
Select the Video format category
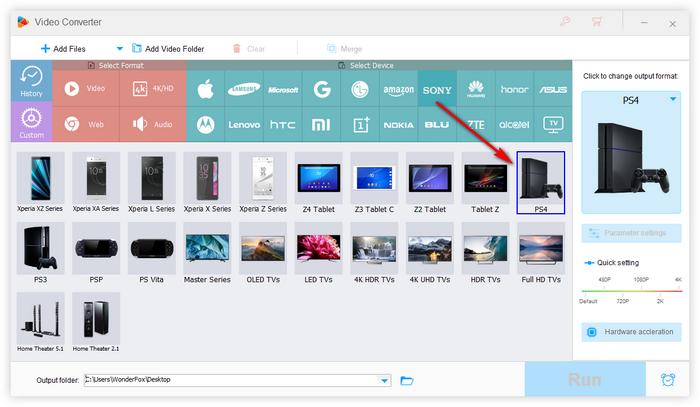[x=86, y=88]
